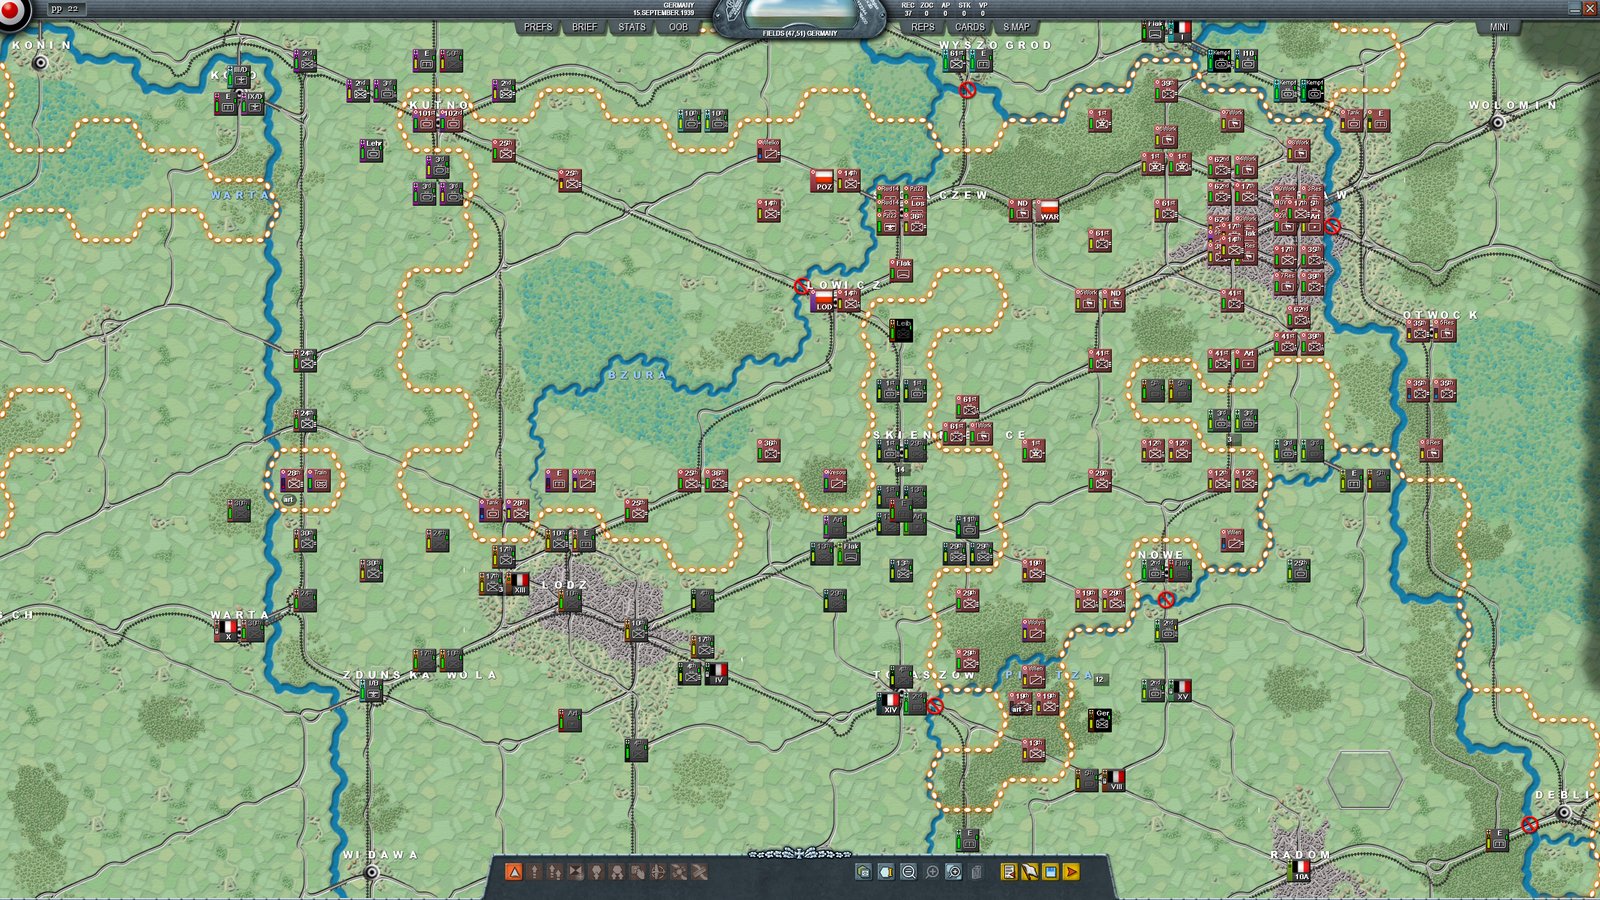The image size is (1600, 900).
Task: Click the yellow save disk icon
Action: [1050, 872]
